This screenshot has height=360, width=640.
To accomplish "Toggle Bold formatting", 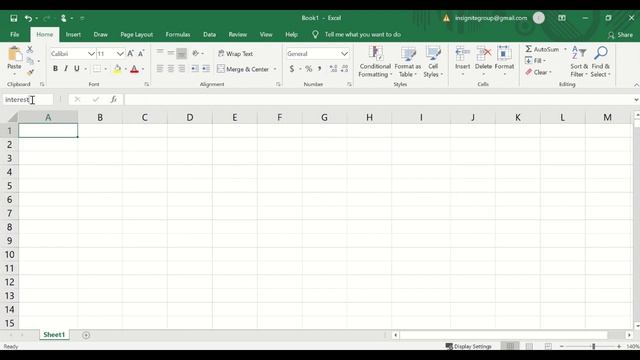I will [x=55, y=69].
